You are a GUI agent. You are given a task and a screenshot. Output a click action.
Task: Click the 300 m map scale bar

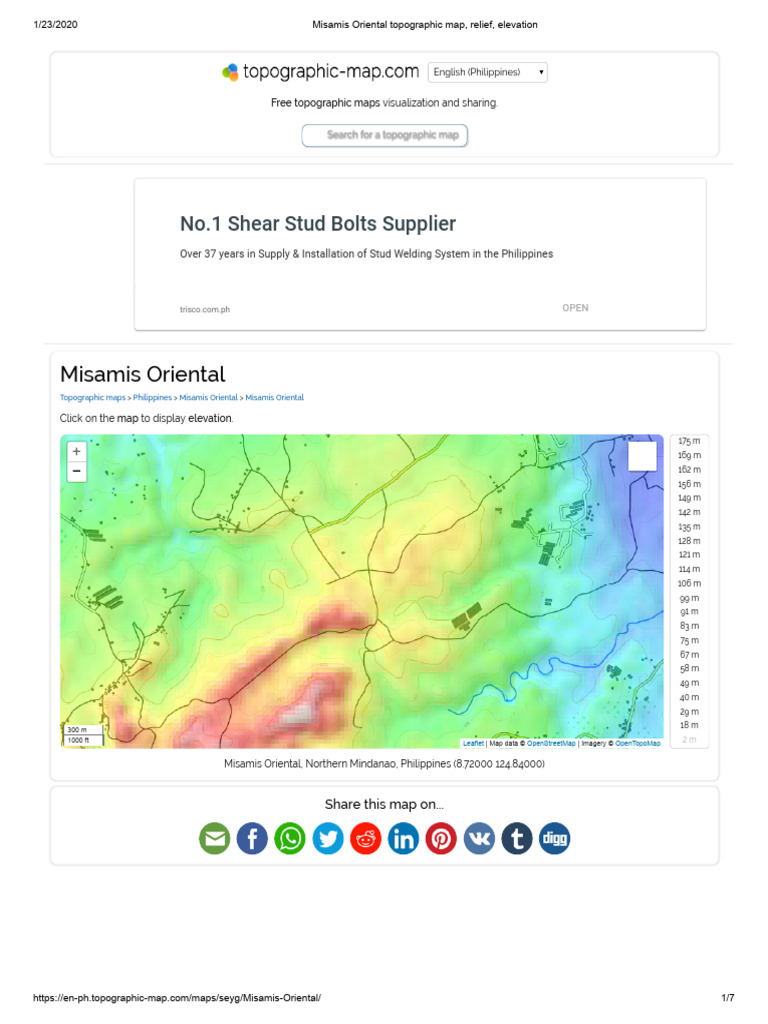[x=84, y=729]
